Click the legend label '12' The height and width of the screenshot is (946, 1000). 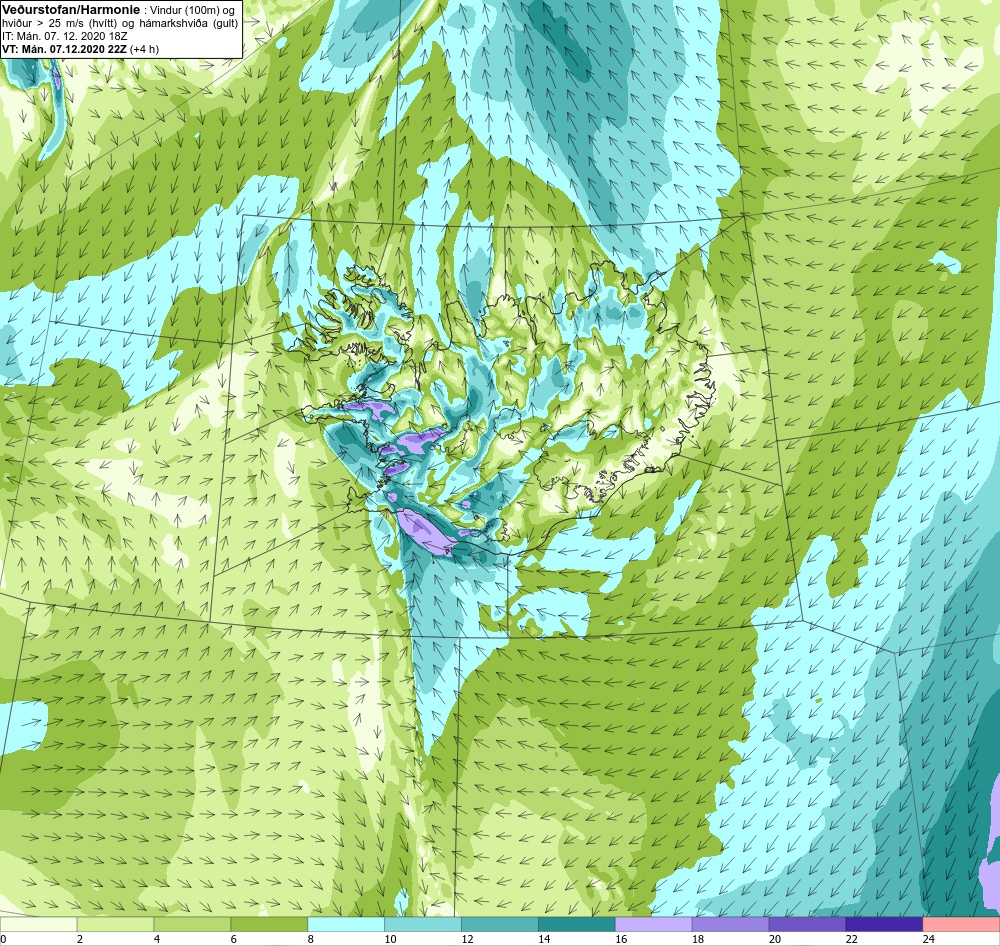[x=467, y=939]
